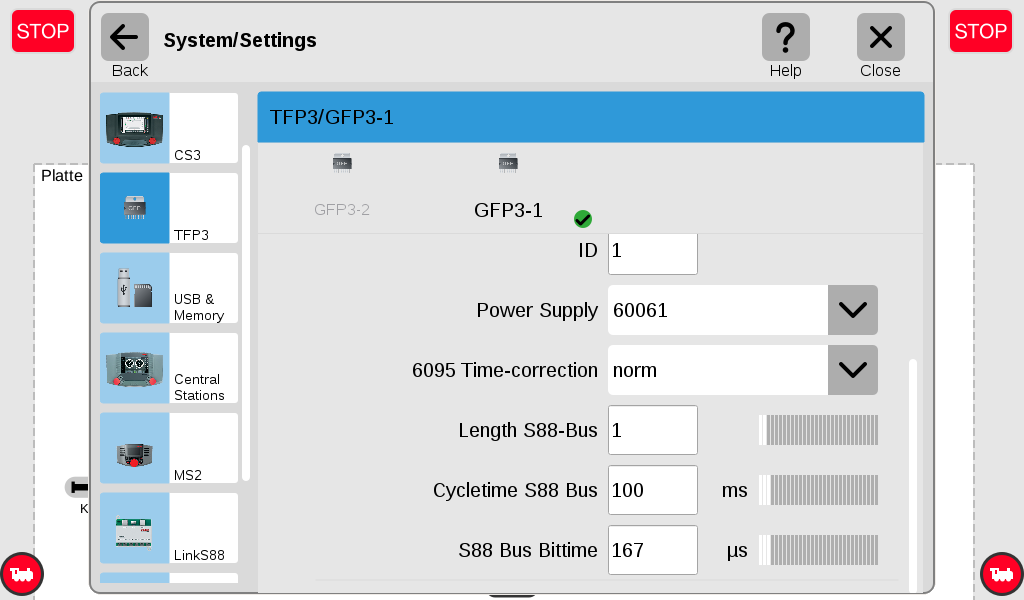Open the bottom-right red locomotive button
The image size is (1024, 600).
pos(1002,575)
